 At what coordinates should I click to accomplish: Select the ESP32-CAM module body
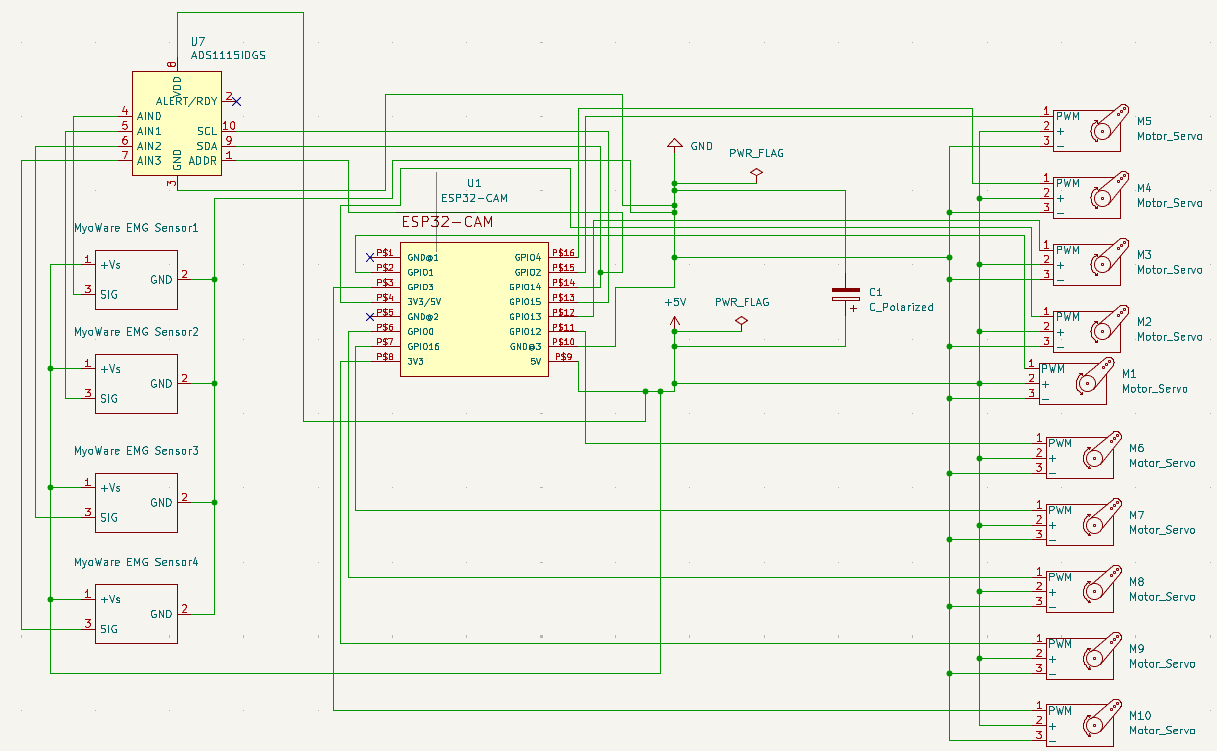tap(474, 309)
